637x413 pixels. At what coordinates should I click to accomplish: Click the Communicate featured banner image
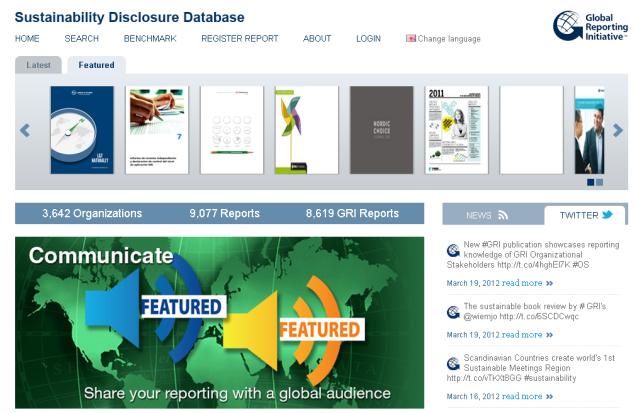(219, 323)
